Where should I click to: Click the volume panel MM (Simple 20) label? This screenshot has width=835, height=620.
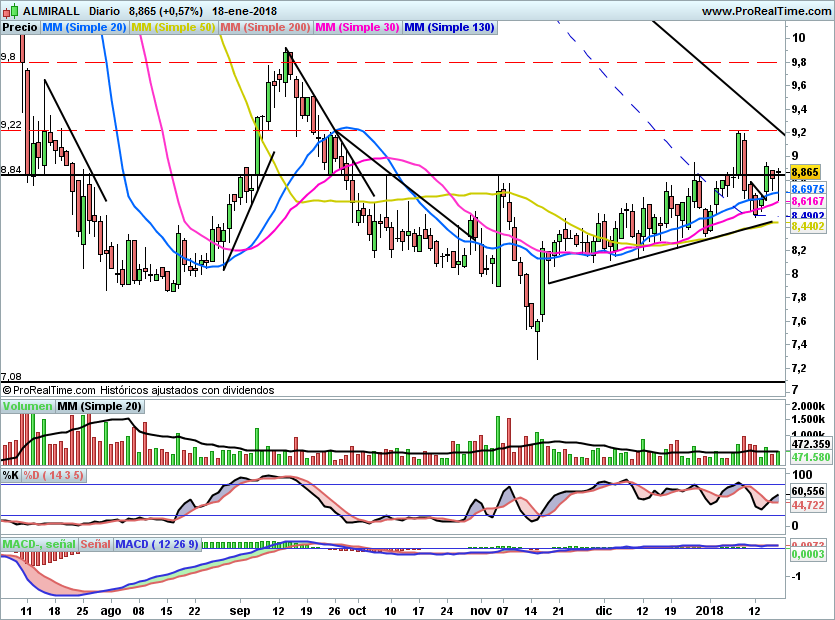point(99,406)
